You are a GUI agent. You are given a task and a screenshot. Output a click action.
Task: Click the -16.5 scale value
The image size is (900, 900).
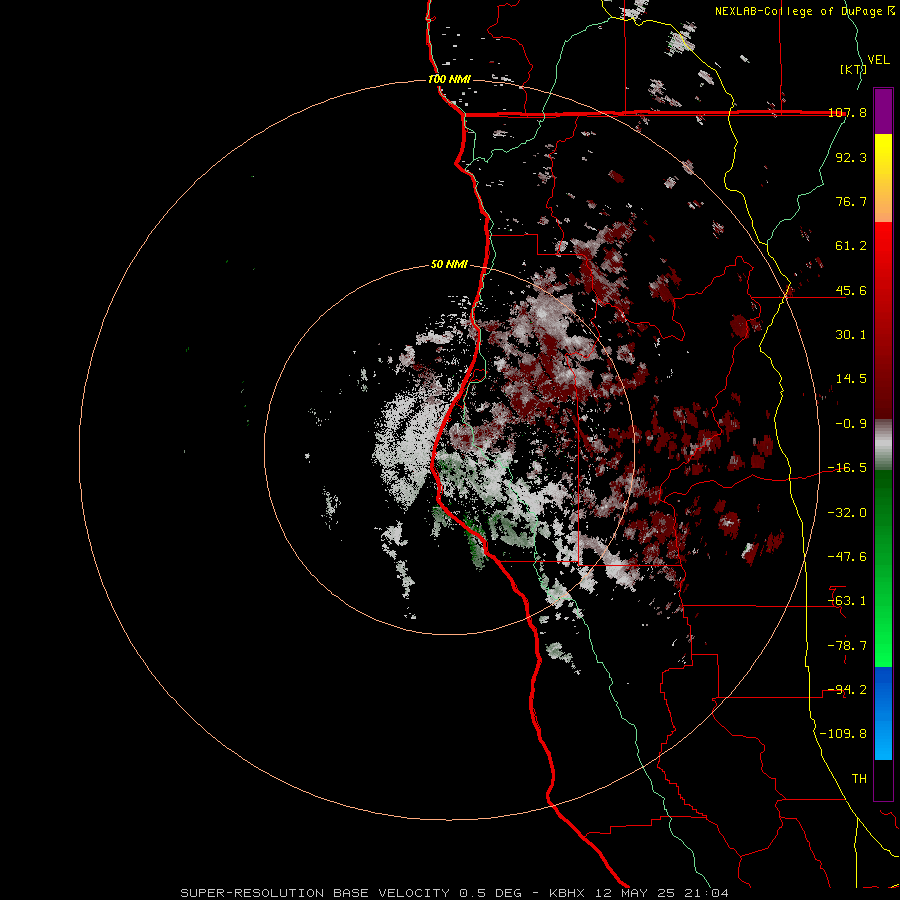tap(847, 468)
